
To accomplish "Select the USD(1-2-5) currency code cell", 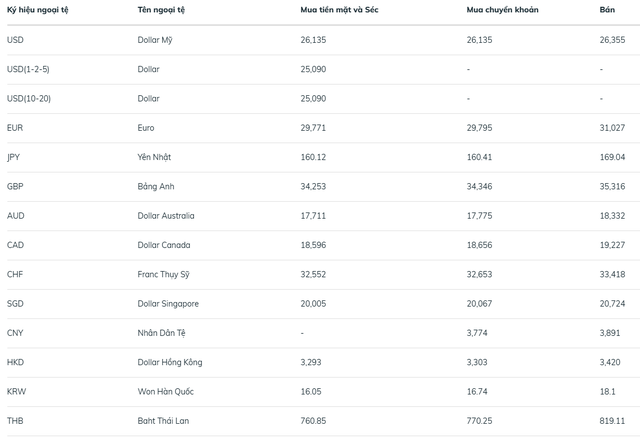I will 27,69.
